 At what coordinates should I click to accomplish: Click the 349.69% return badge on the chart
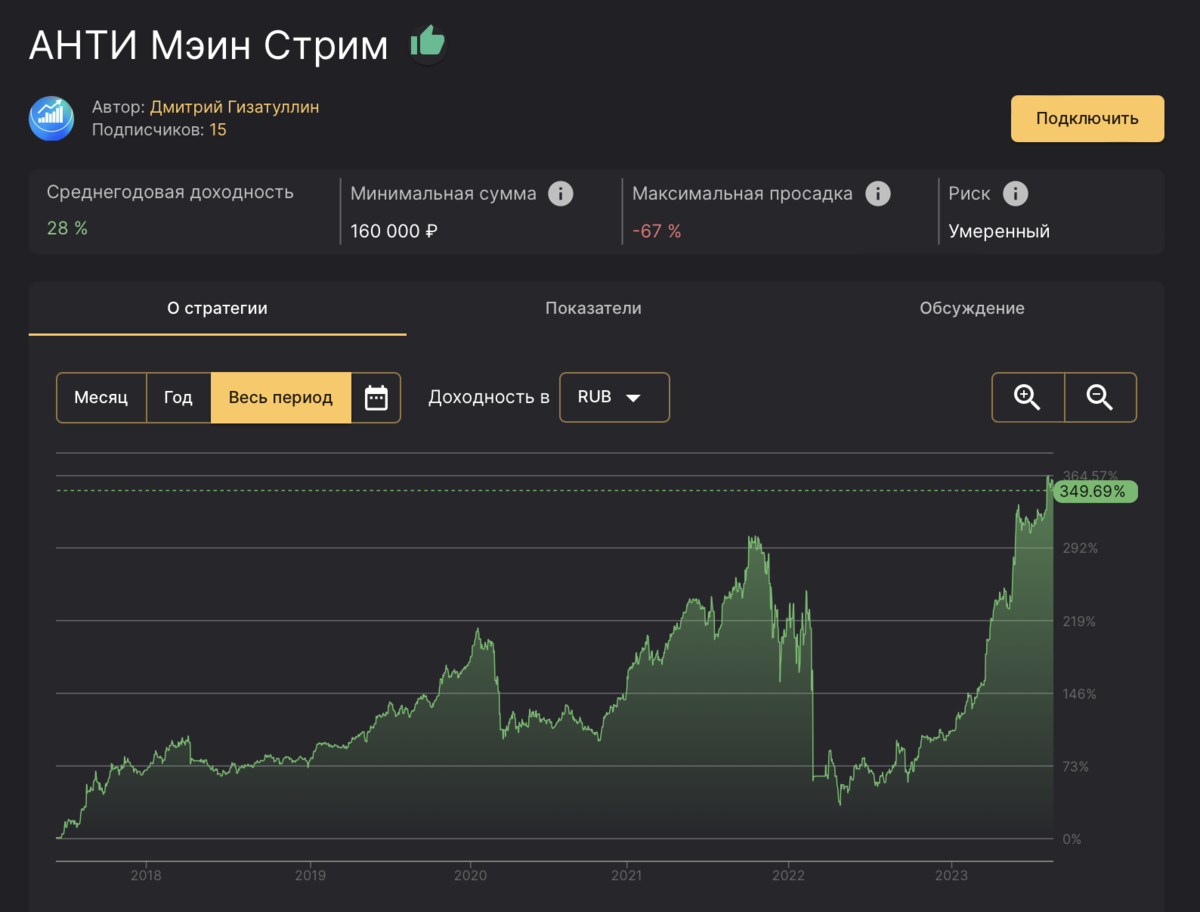tap(1095, 491)
